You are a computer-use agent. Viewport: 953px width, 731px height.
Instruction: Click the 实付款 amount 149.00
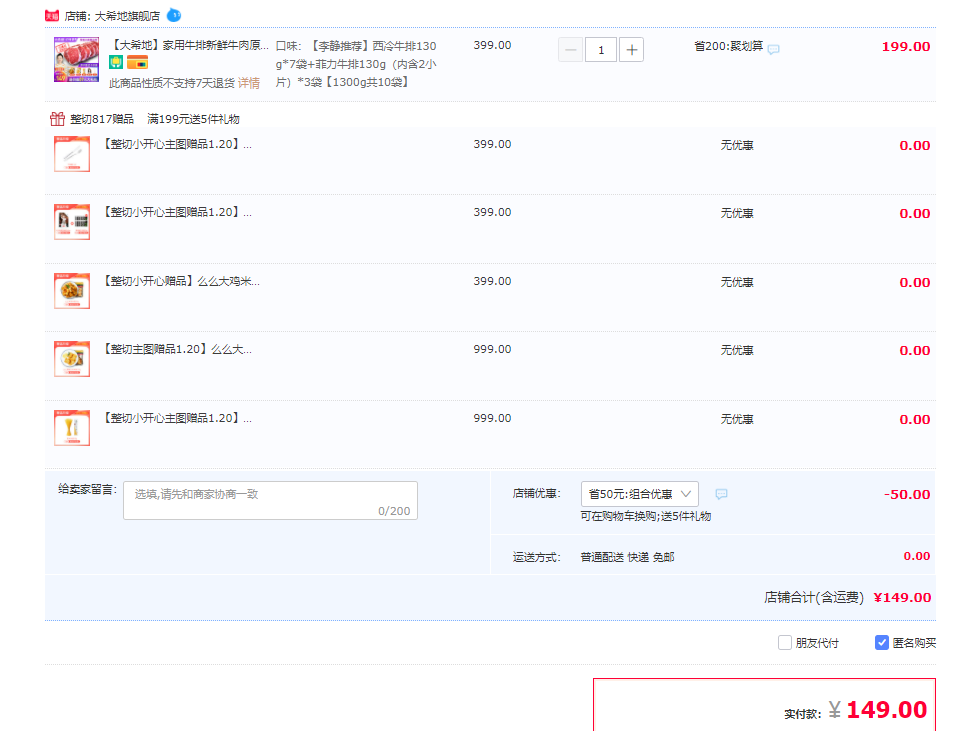(886, 710)
